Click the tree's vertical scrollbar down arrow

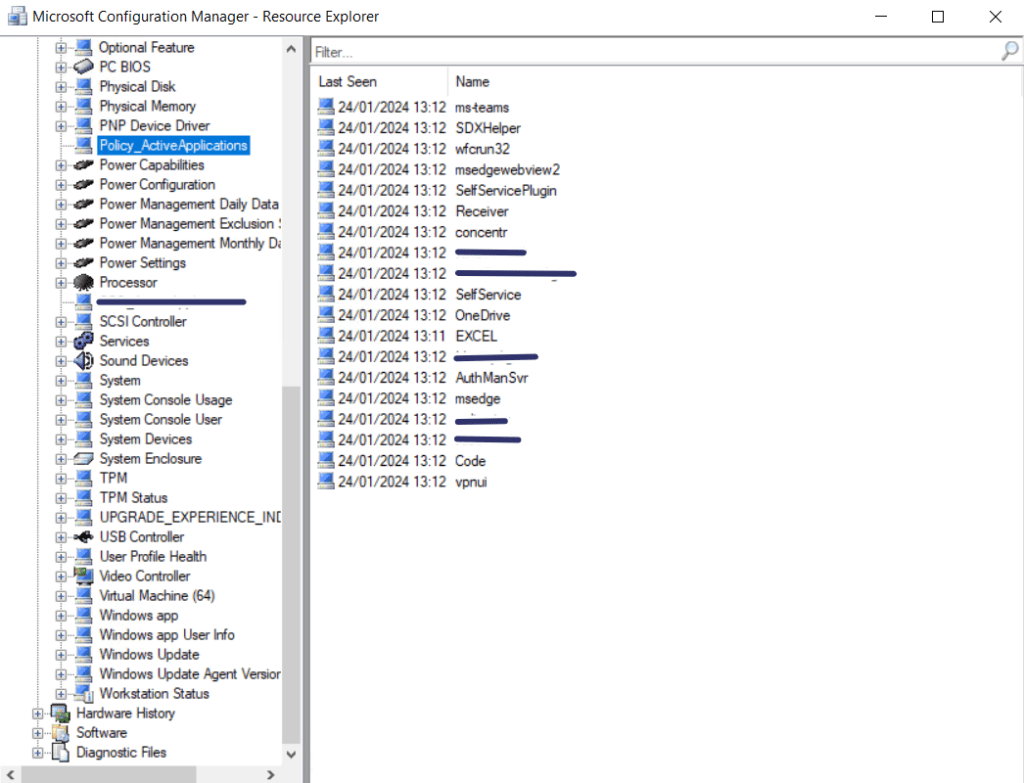point(291,754)
